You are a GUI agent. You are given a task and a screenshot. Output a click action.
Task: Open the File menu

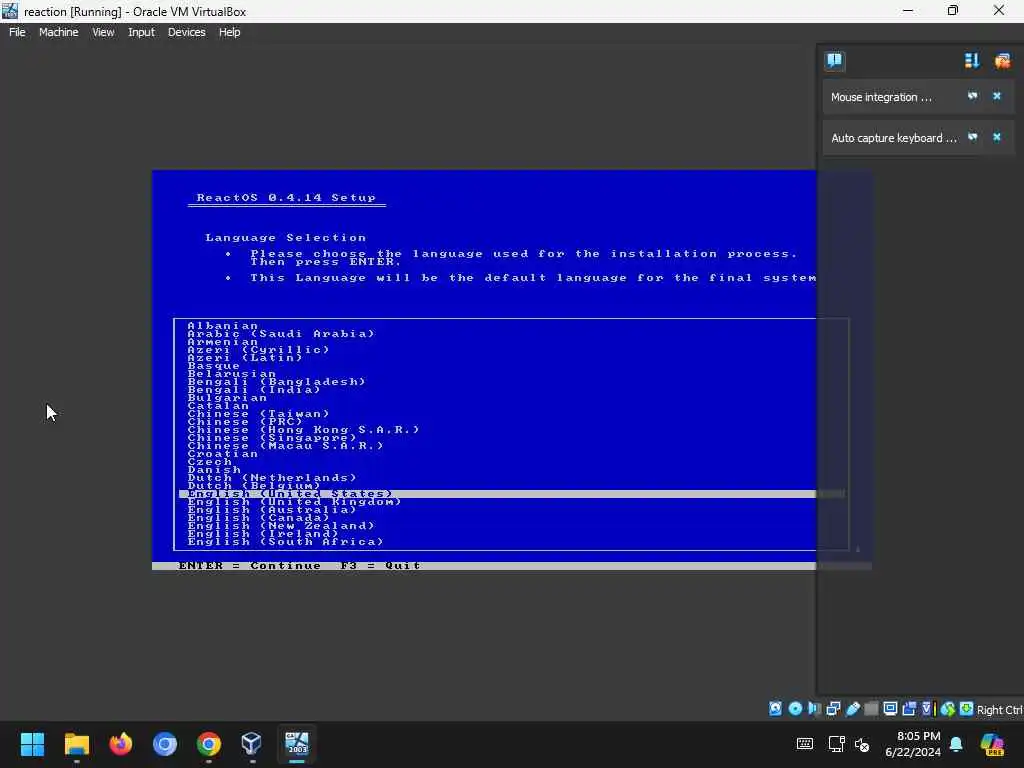[x=17, y=32]
